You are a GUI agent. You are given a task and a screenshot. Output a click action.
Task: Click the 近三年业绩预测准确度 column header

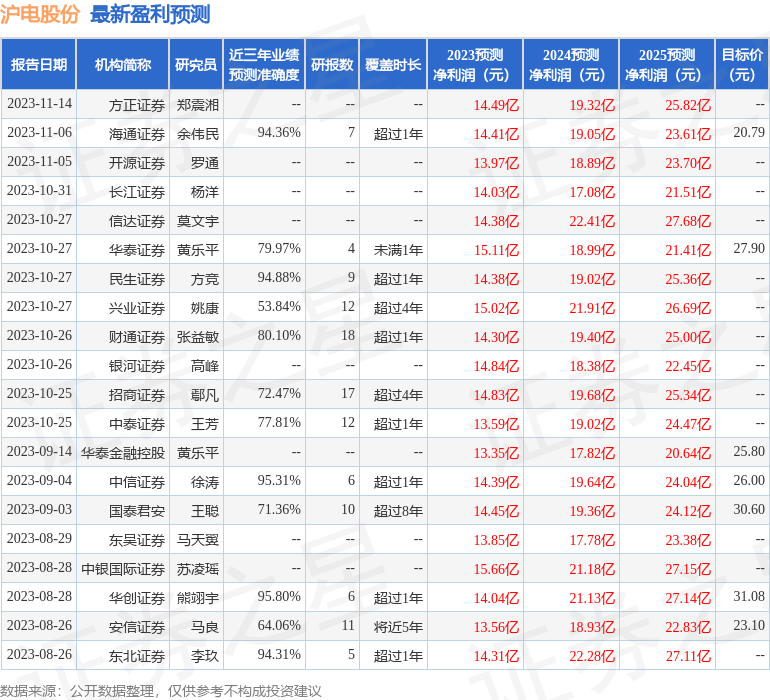click(x=264, y=64)
